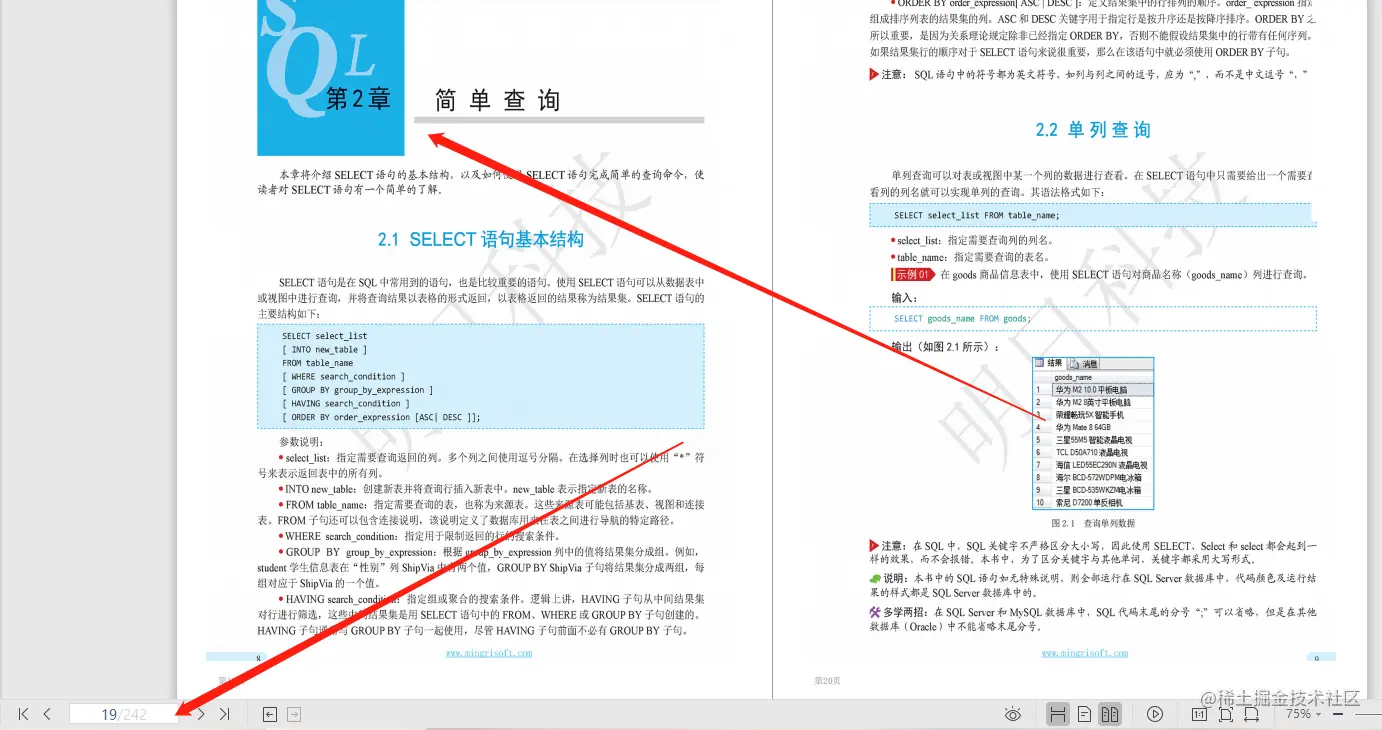The width and height of the screenshot is (1382, 730).
Task: Click the green 说明 note icon
Action: tap(875, 578)
